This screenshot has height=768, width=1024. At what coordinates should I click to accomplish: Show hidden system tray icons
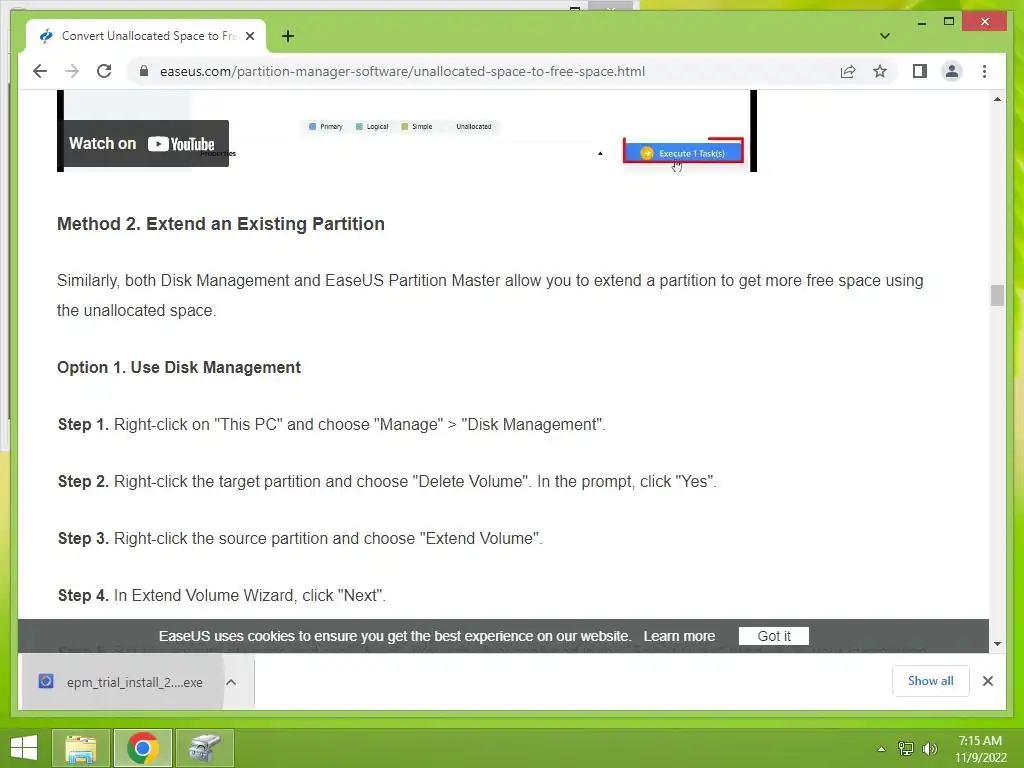point(881,749)
